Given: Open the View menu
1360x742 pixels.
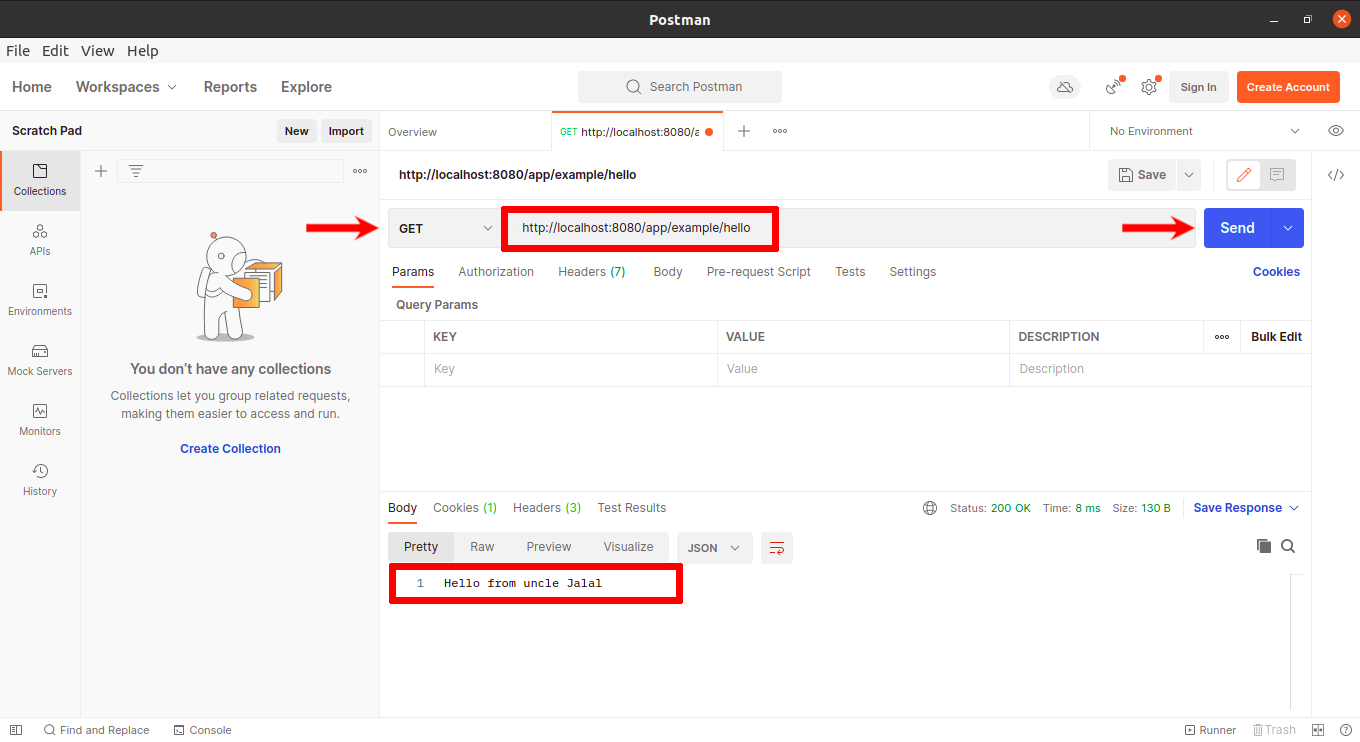Looking at the screenshot, I should 98,51.
